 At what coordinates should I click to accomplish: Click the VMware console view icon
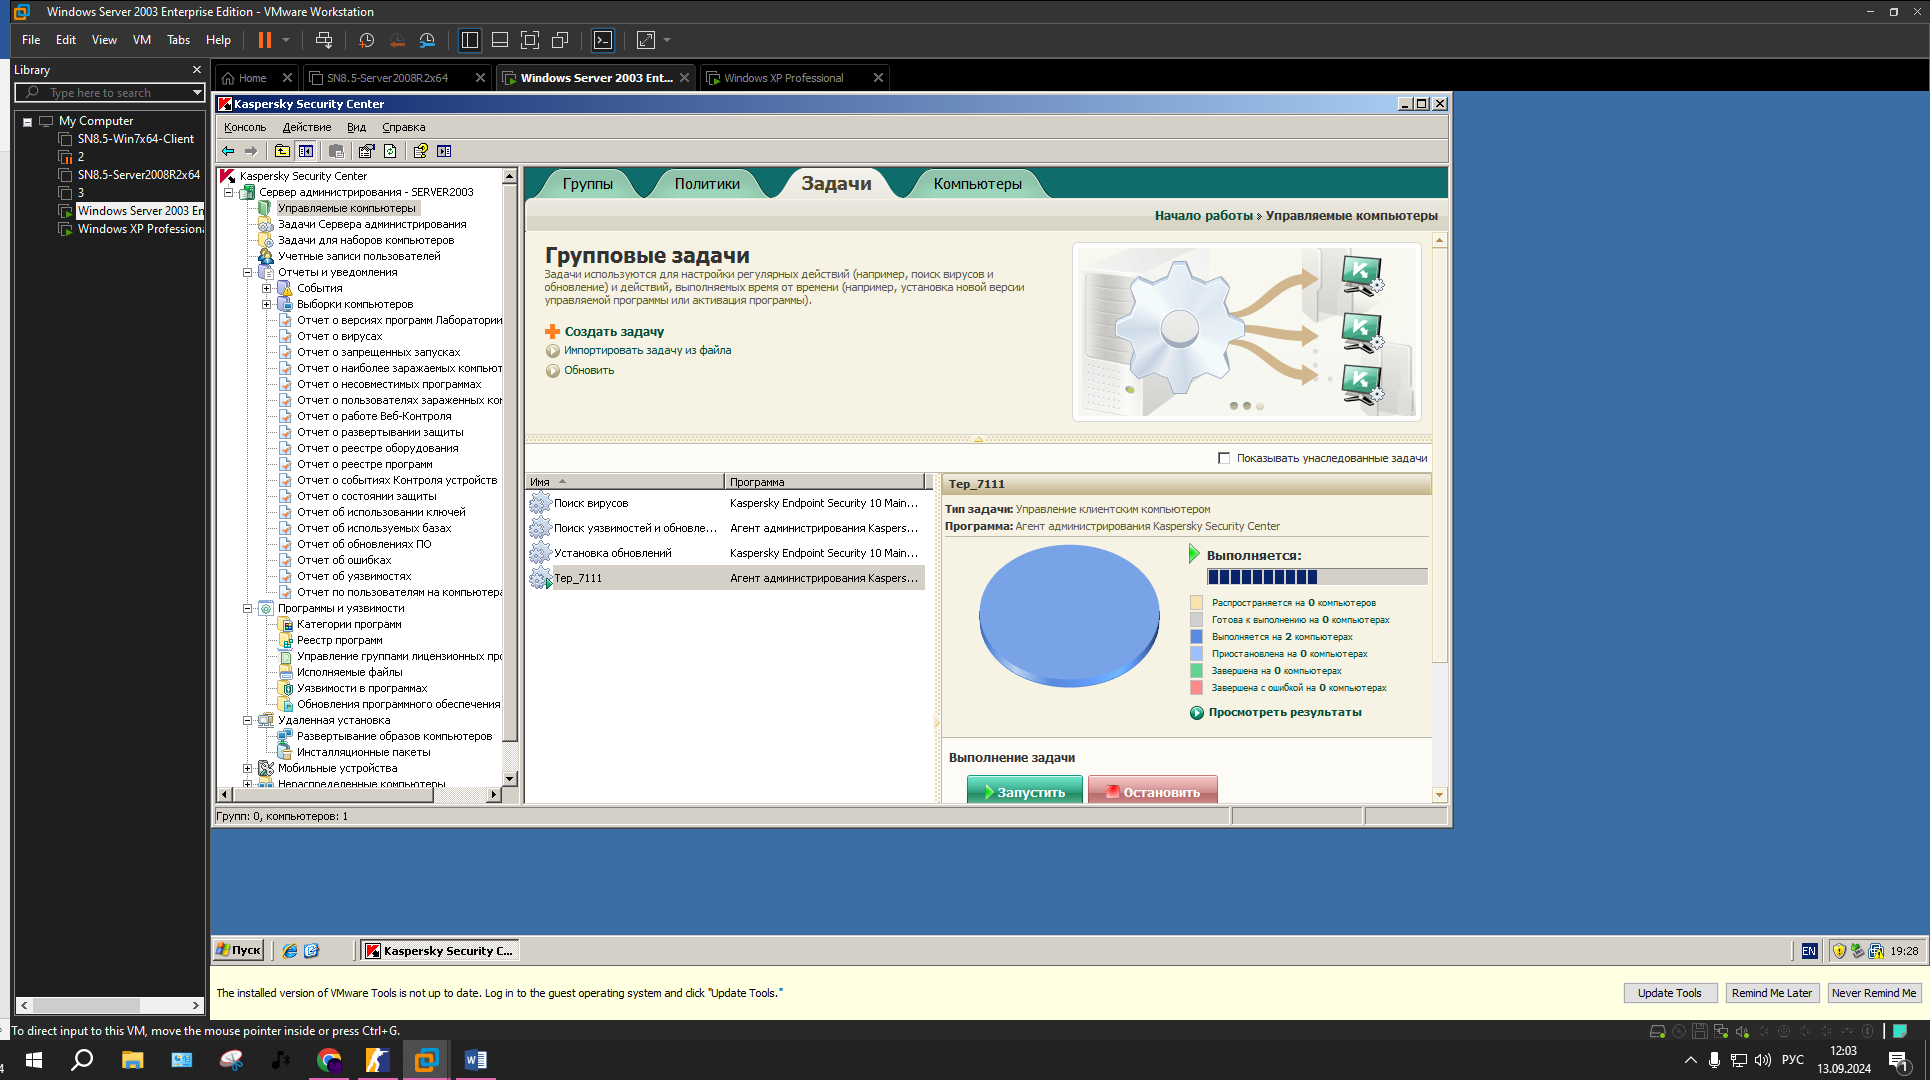603,40
